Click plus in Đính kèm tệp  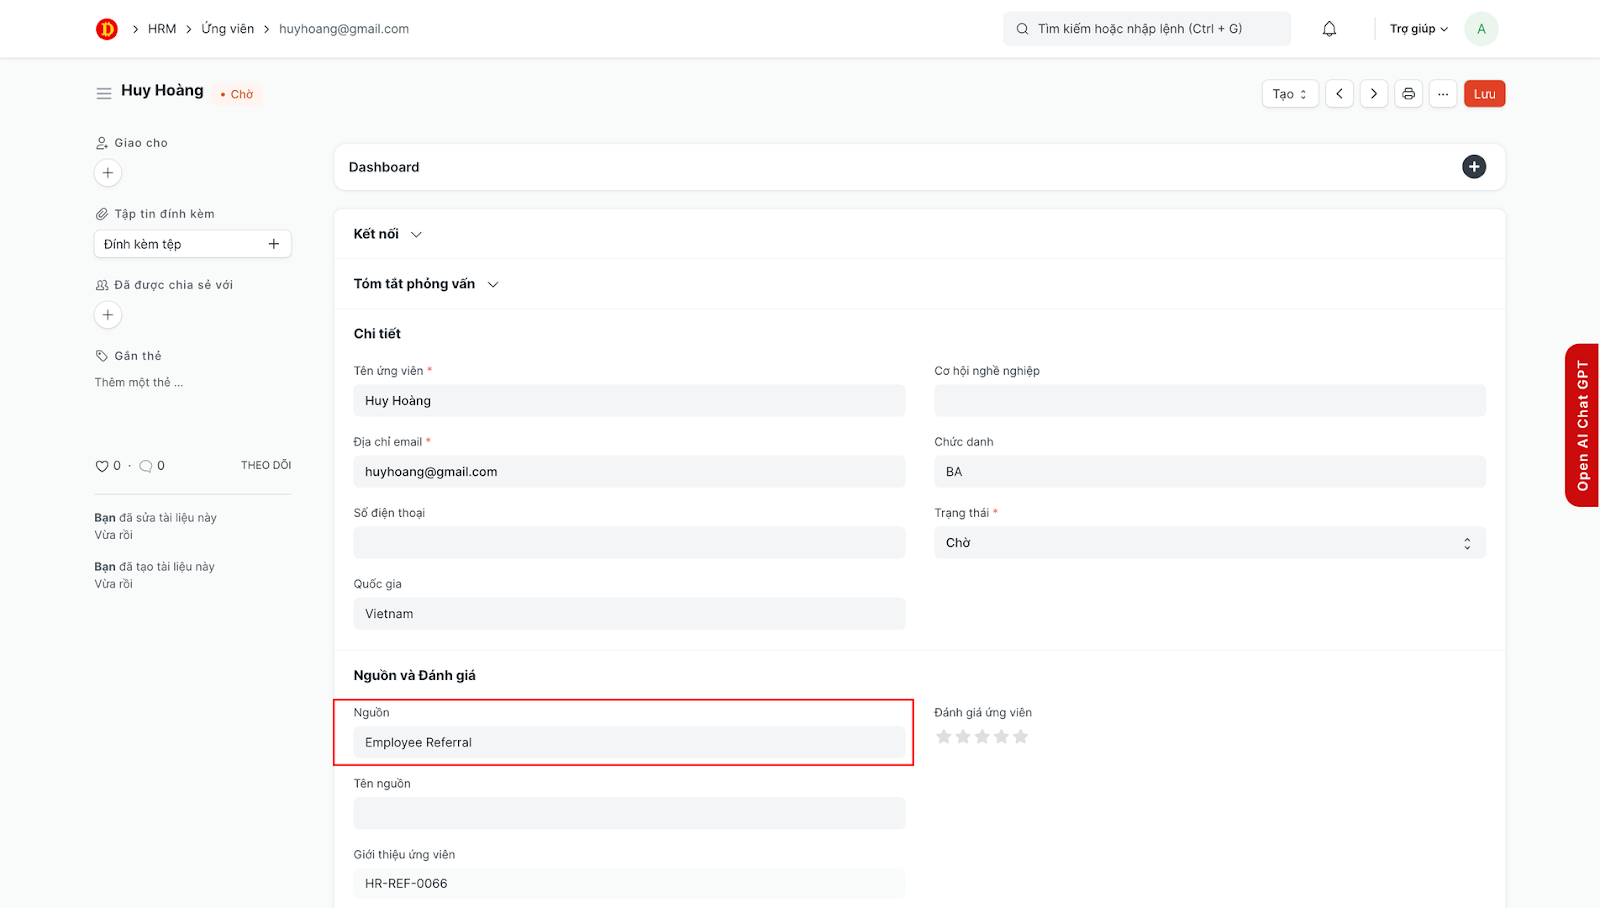(x=274, y=244)
